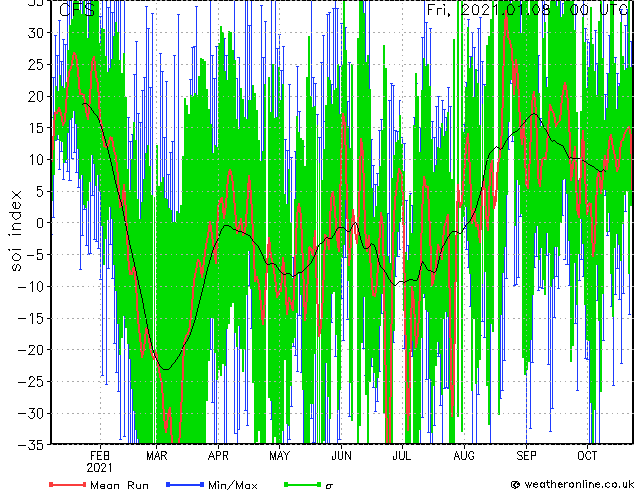Screen dimensions: 634x490
Task: Click the -35 value on the y-axis
Action: [x=31, y=445]
